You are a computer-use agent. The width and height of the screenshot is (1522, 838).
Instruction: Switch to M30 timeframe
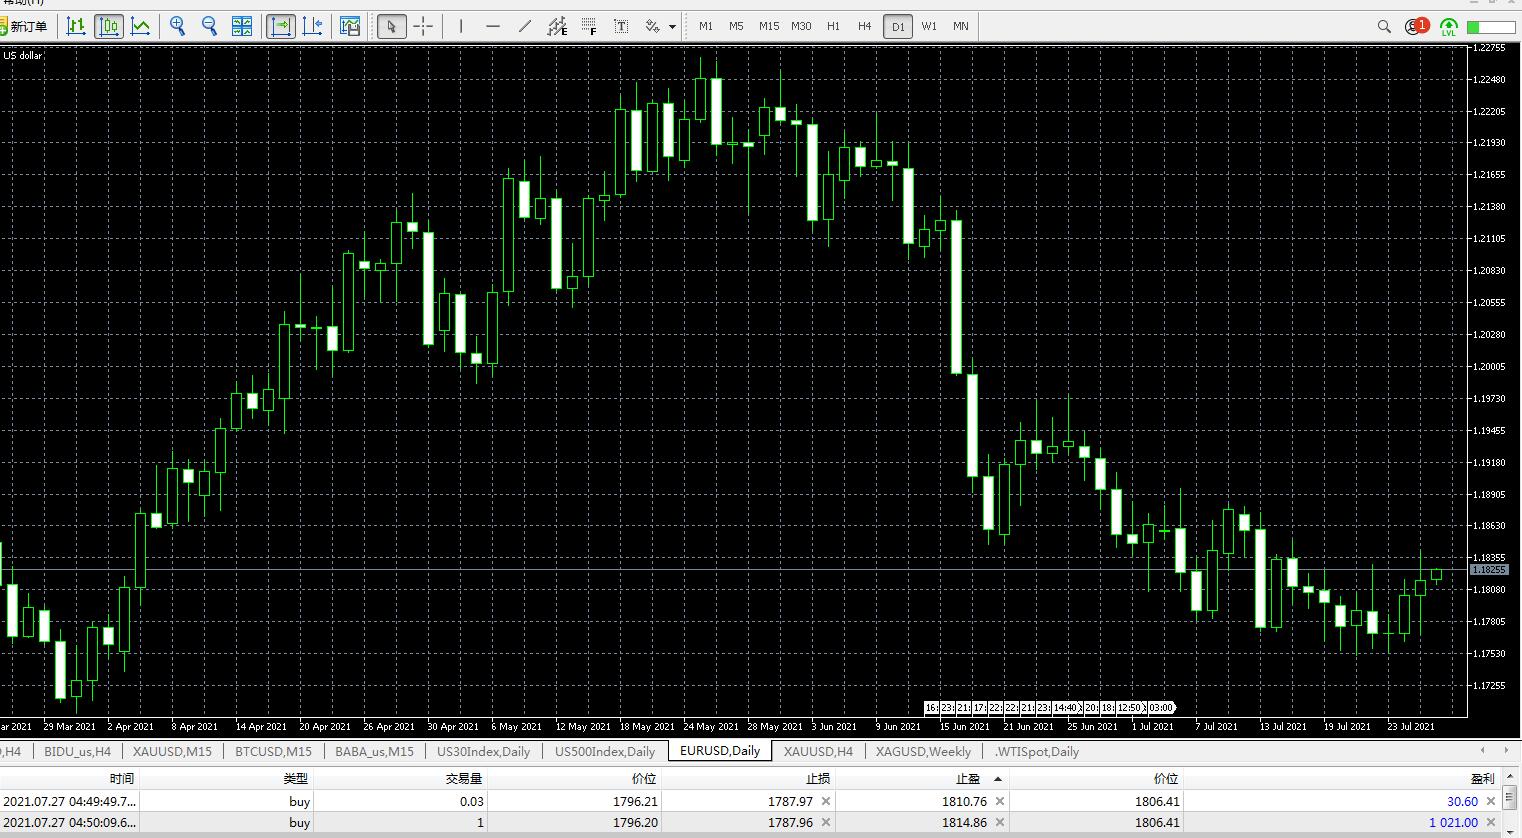tap(801, 27)
